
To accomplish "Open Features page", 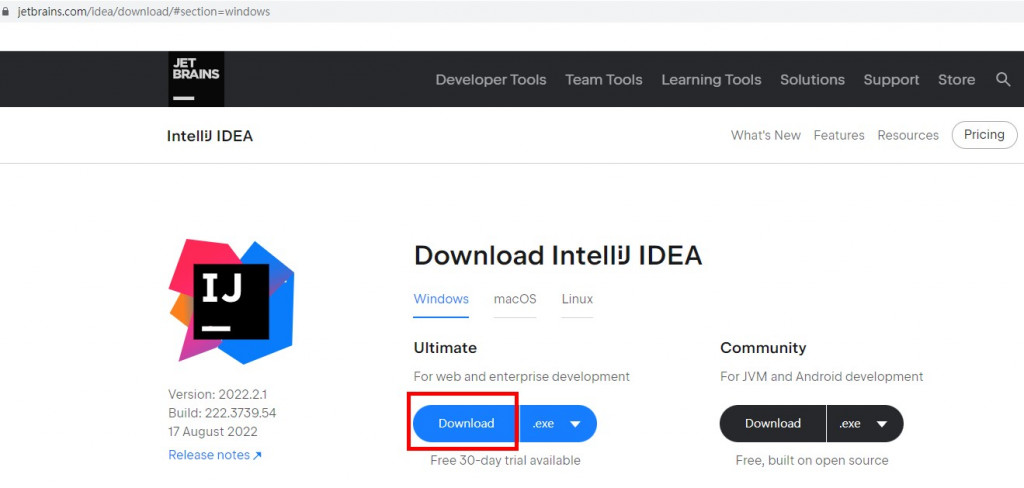I will (x=839, y=135).
